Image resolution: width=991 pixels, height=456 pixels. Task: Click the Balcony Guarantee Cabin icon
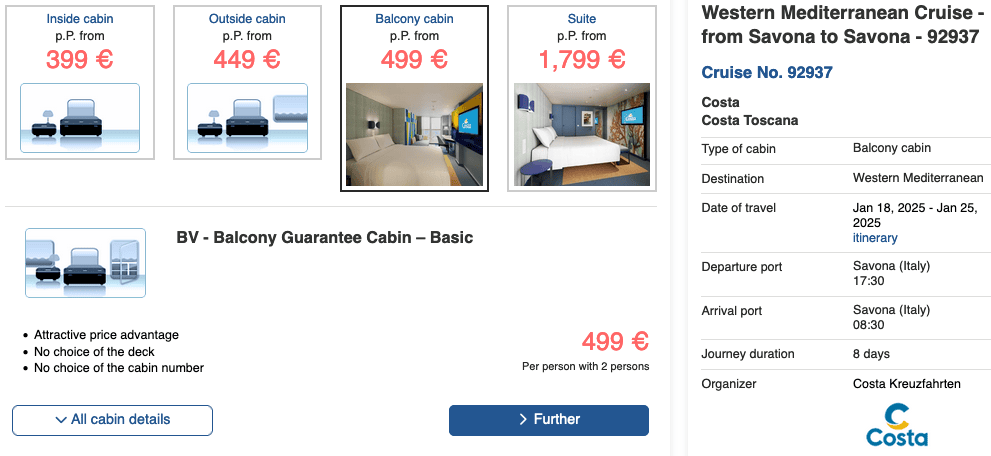pos(85,263)
